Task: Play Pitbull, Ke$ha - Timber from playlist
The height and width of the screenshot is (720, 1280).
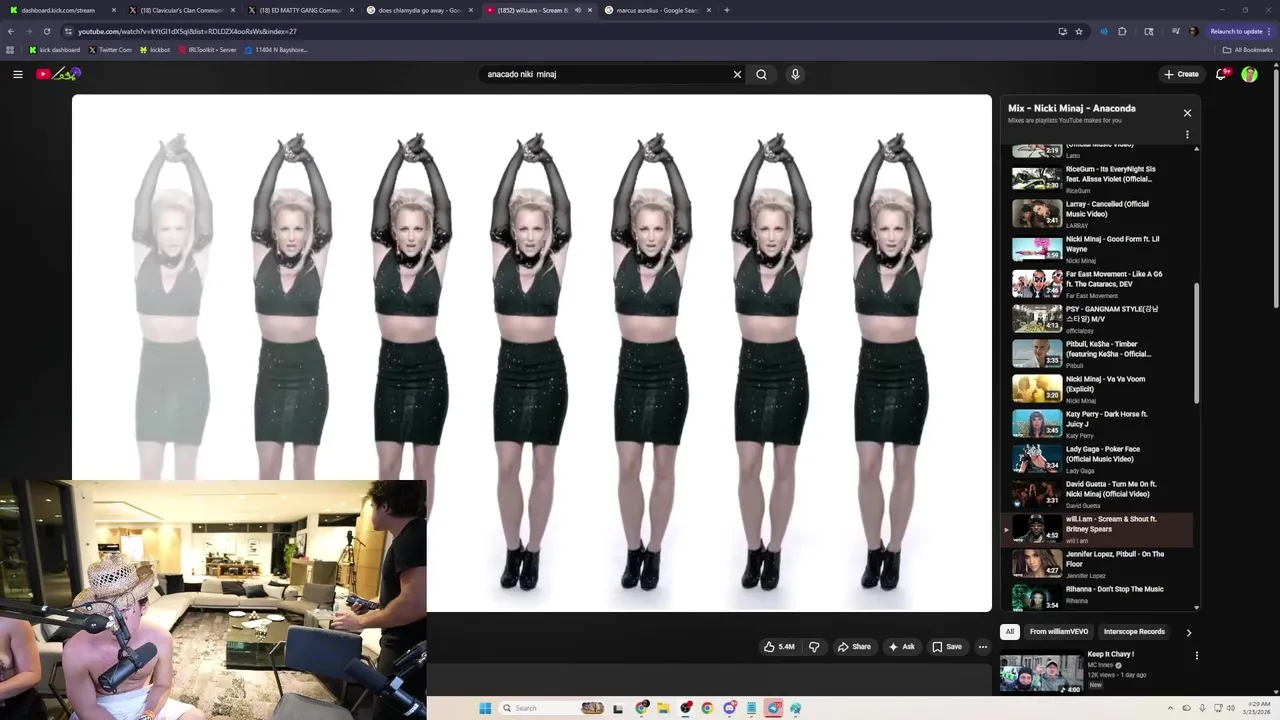Action: point(1095,353)
